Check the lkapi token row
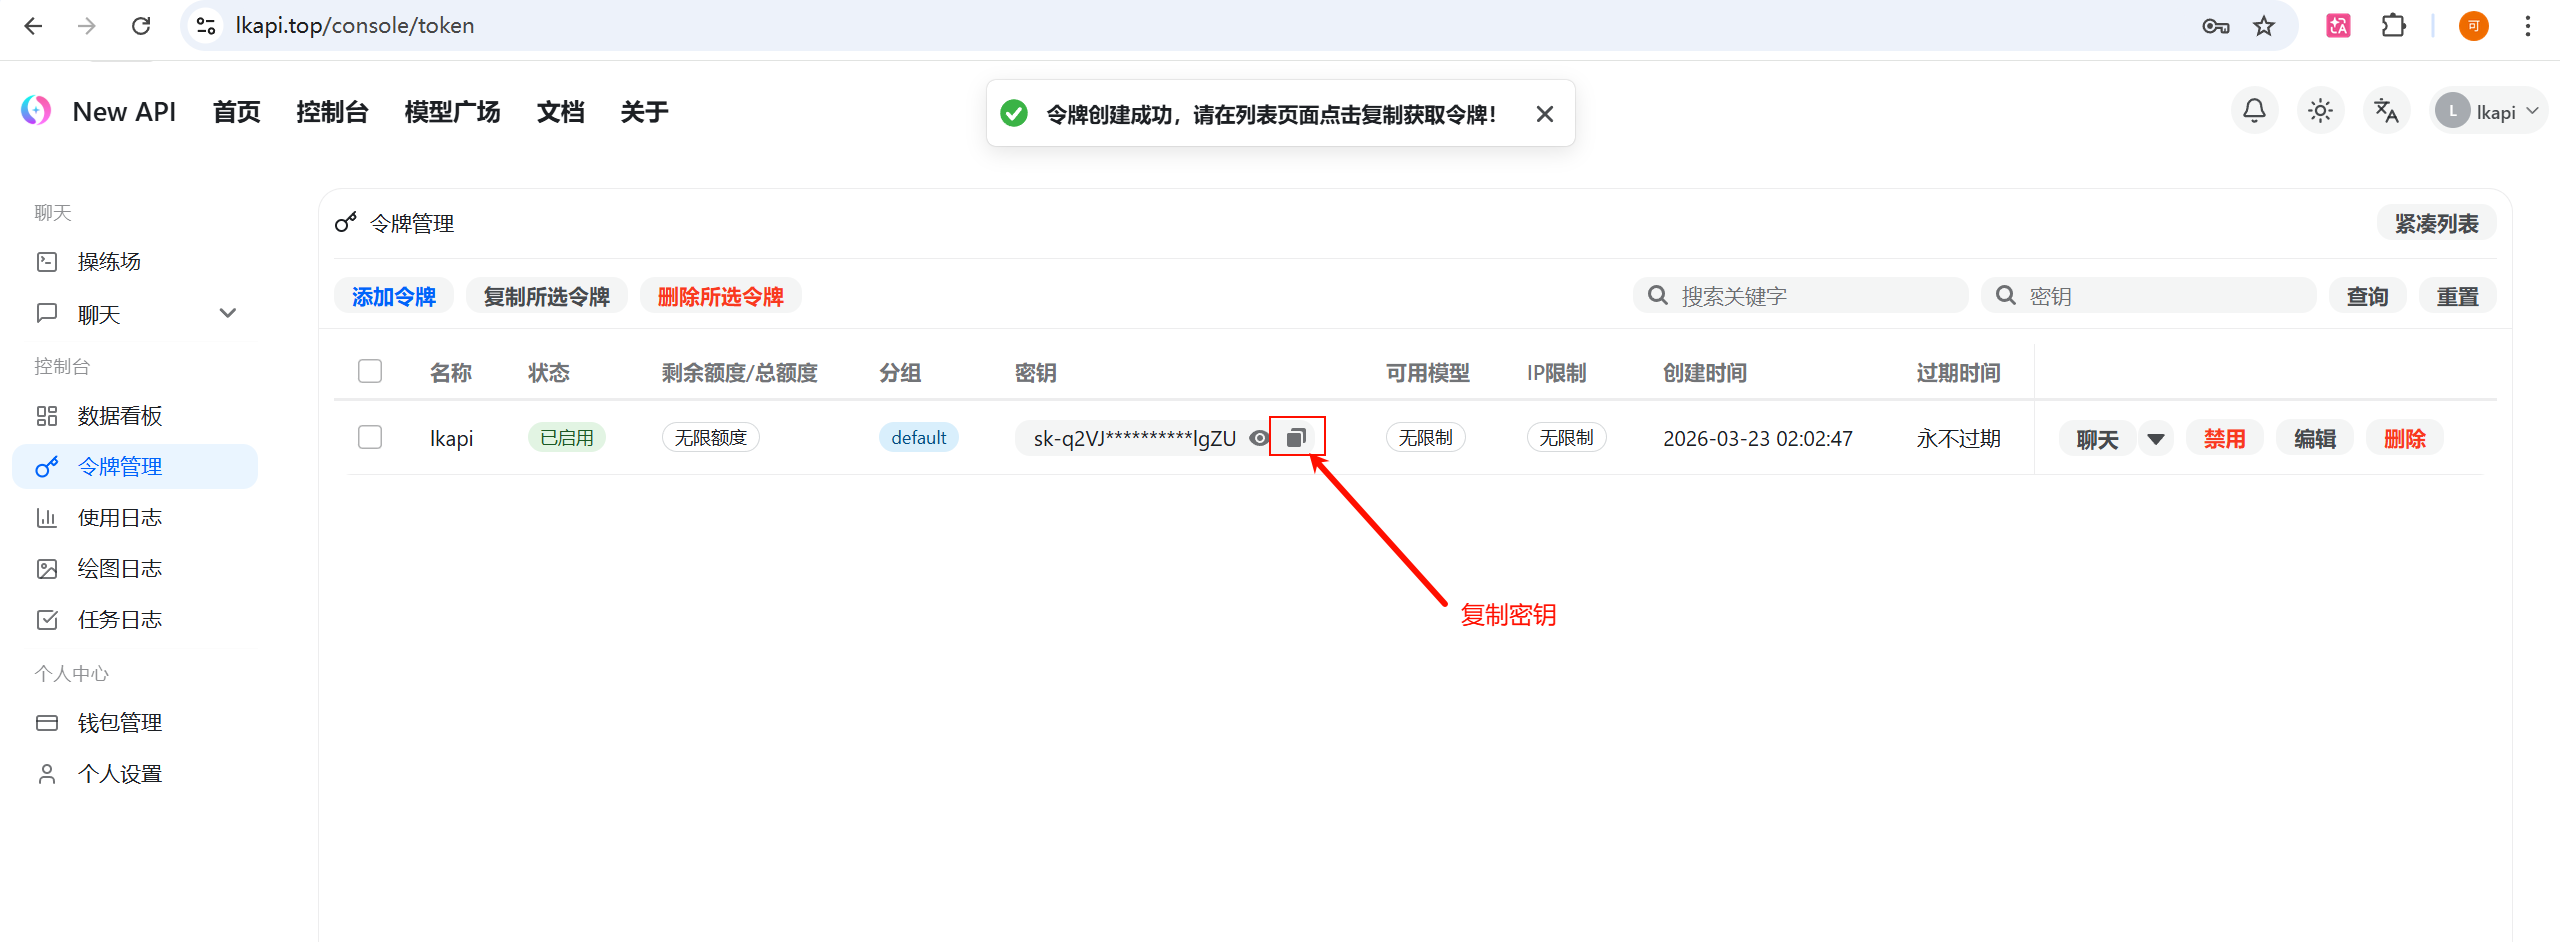Viewport: 2560px width, 942px height. 370,438
